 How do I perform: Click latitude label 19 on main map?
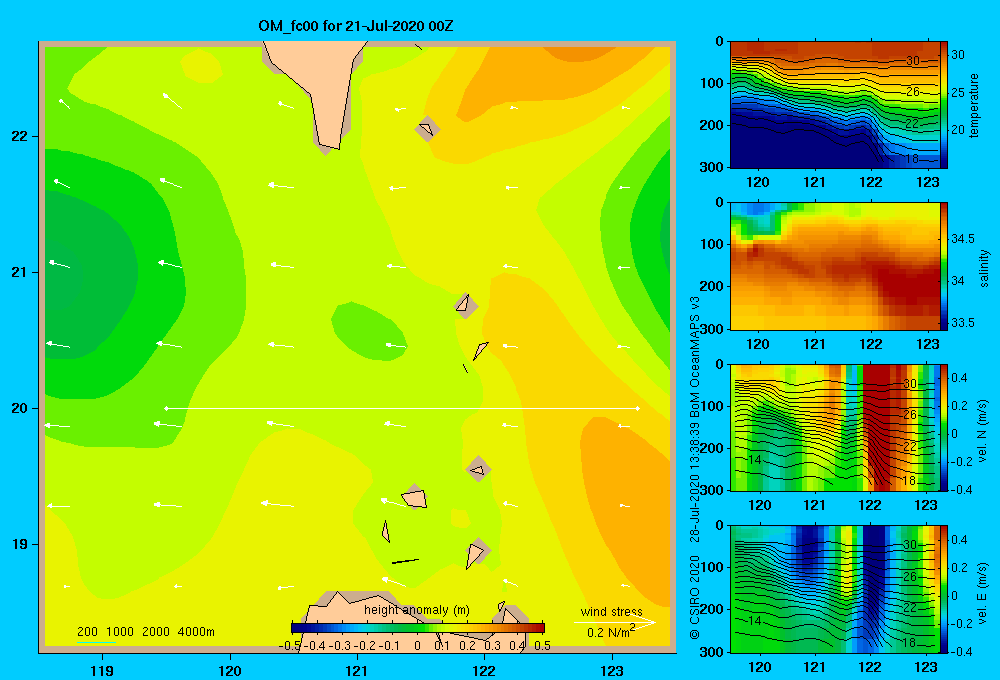coord(19,544)
